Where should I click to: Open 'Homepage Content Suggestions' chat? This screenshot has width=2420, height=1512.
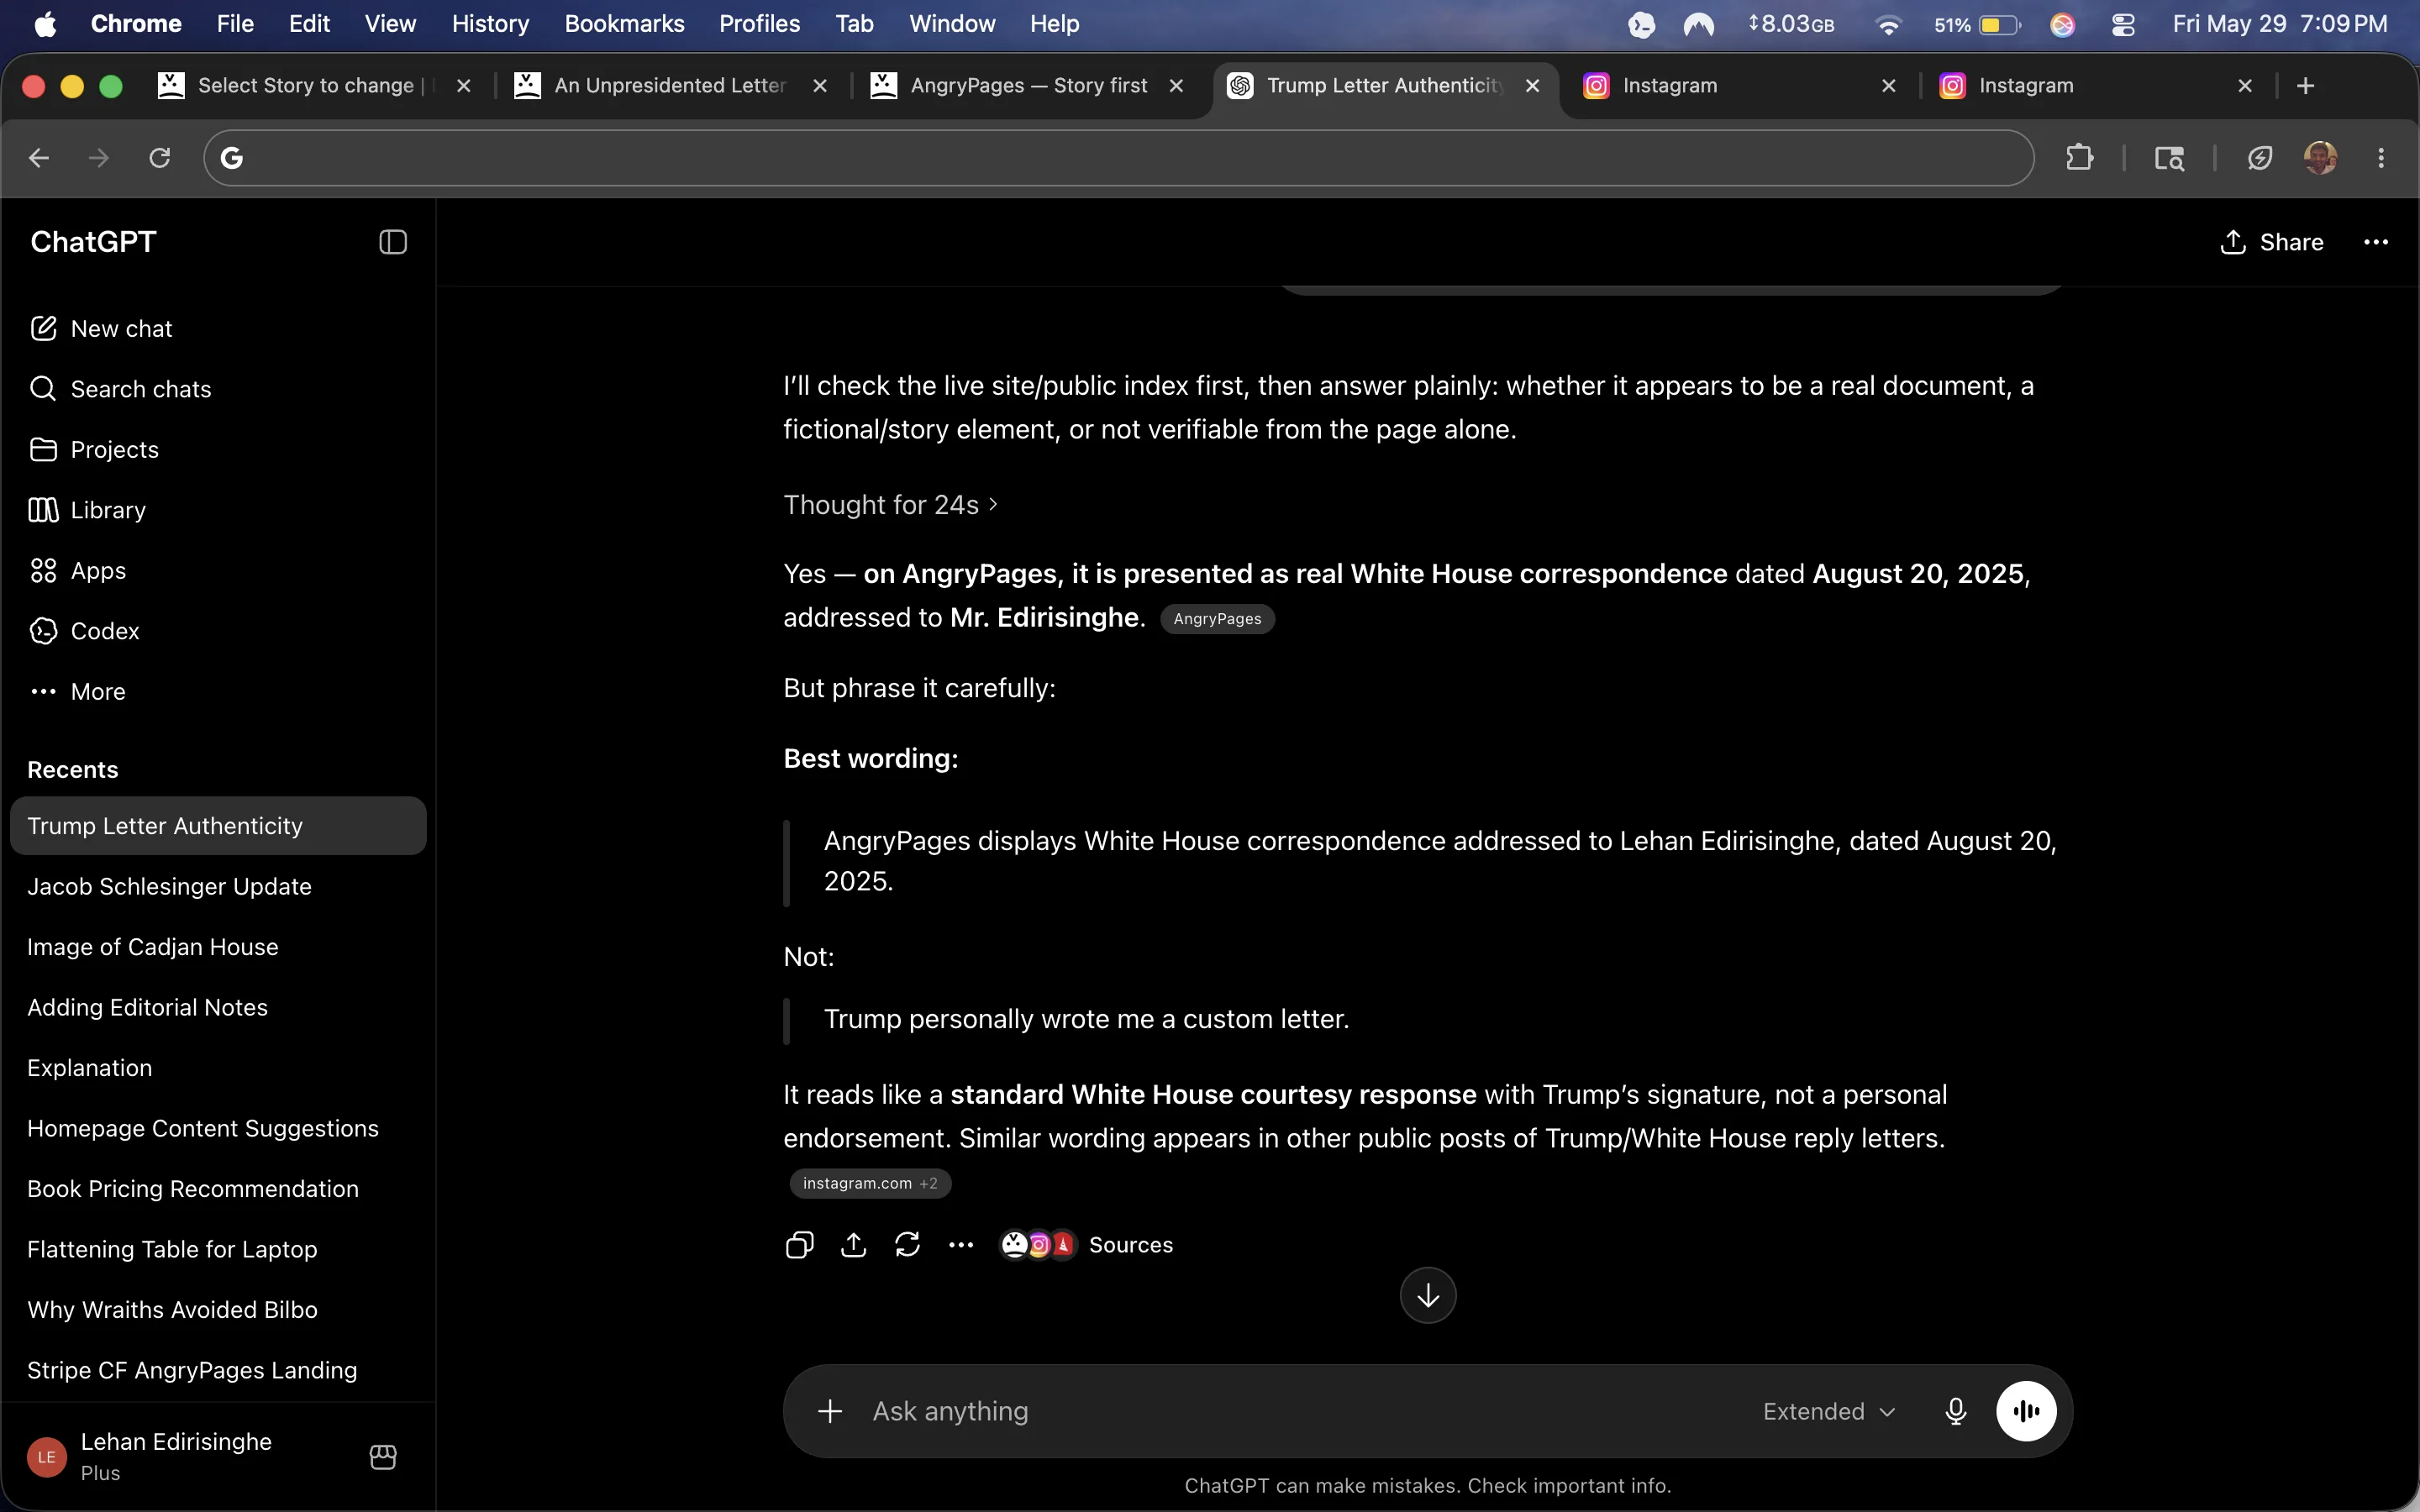[218, 1129]
